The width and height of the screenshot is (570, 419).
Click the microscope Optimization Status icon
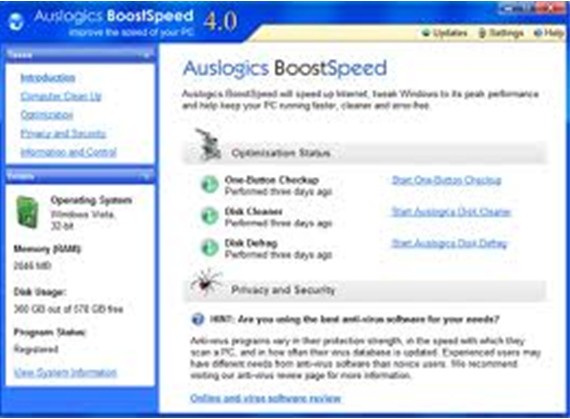(208, 144)
